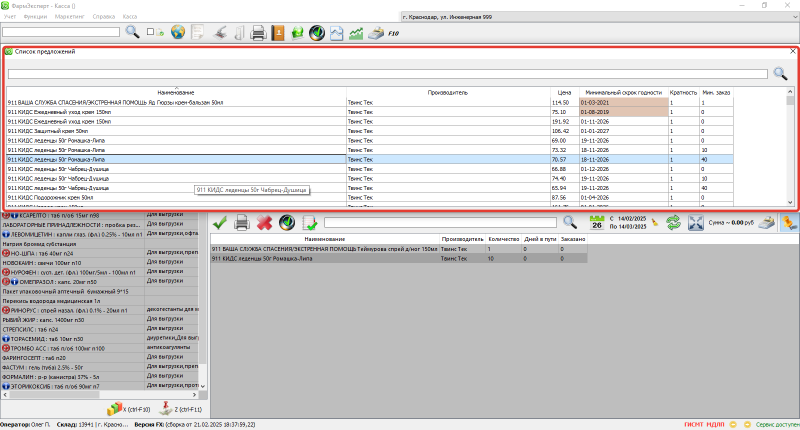The height and width of the screenshot is (430, 800).
Task: Sort by Минимальный срок годности column header
Action: point(624,92)
